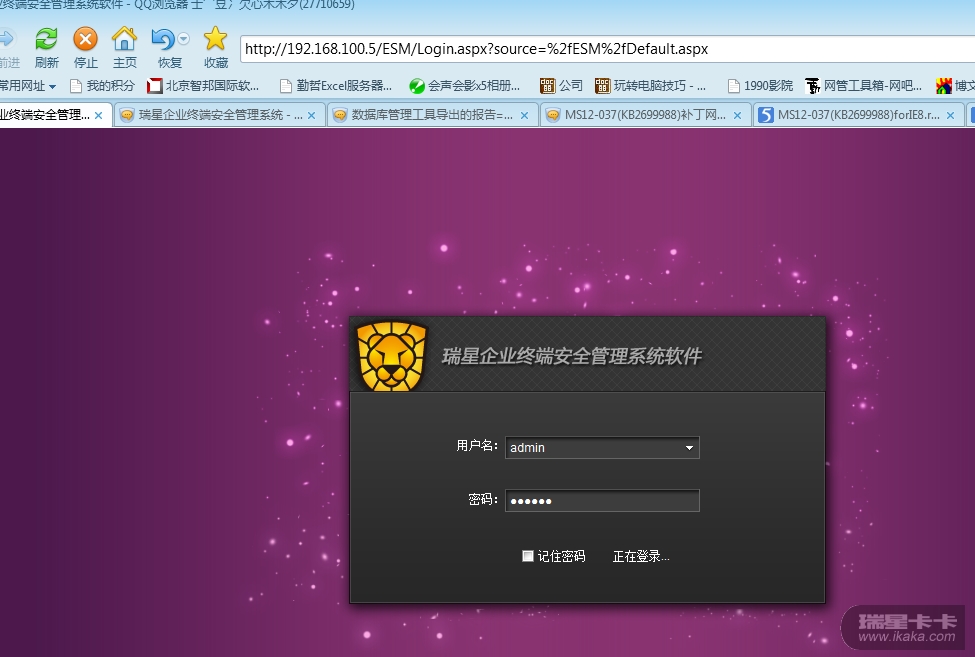The height and width of the screenshot is (657, 975).
Task: Open the 公司 bookmark folder
Action: pos(561,86)
